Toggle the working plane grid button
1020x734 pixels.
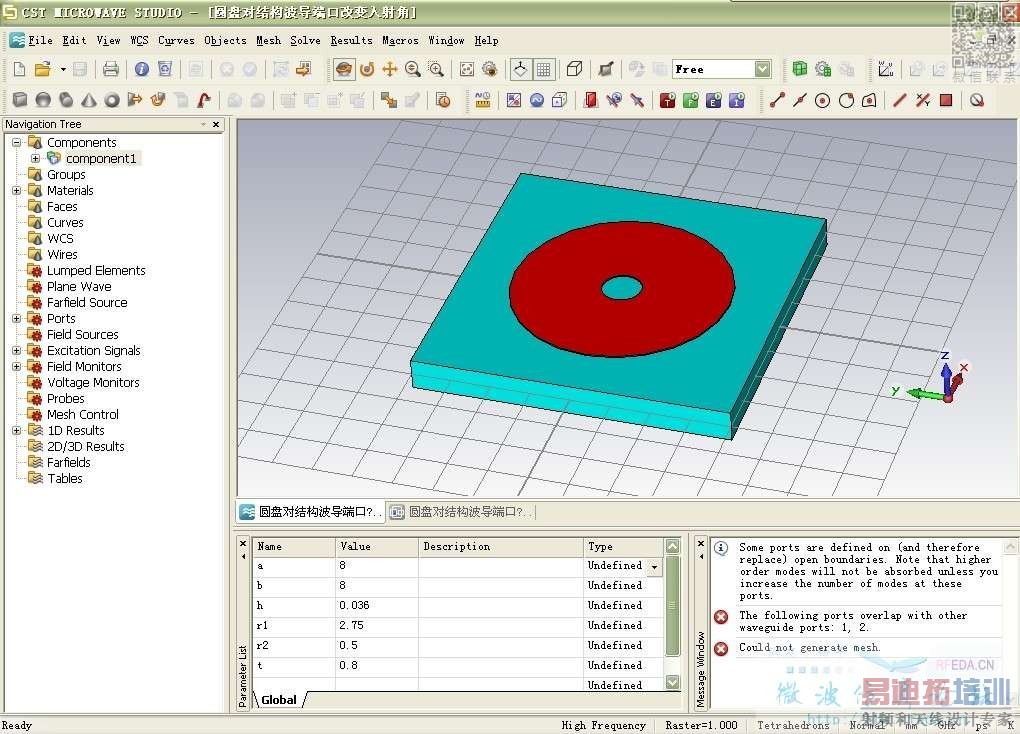543,69
